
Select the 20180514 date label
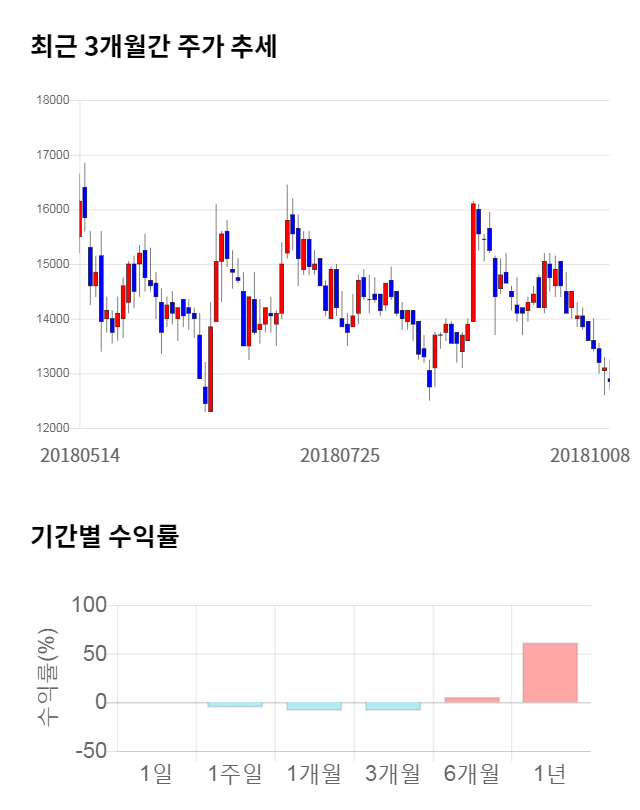[x=80, y=455]
